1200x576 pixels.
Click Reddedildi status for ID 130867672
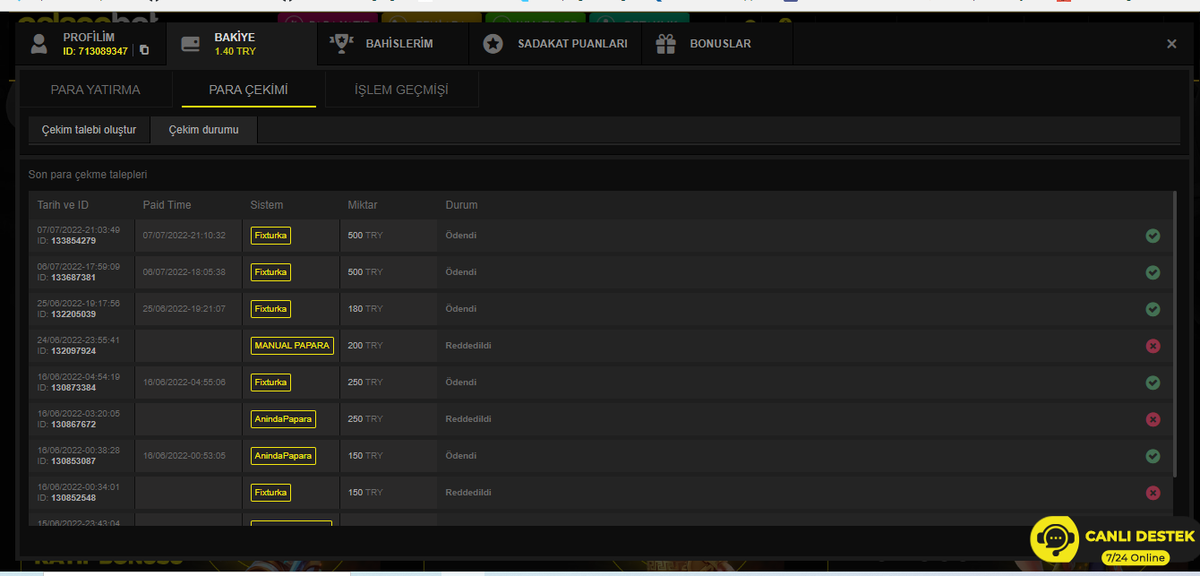click(x=468, y=419)
